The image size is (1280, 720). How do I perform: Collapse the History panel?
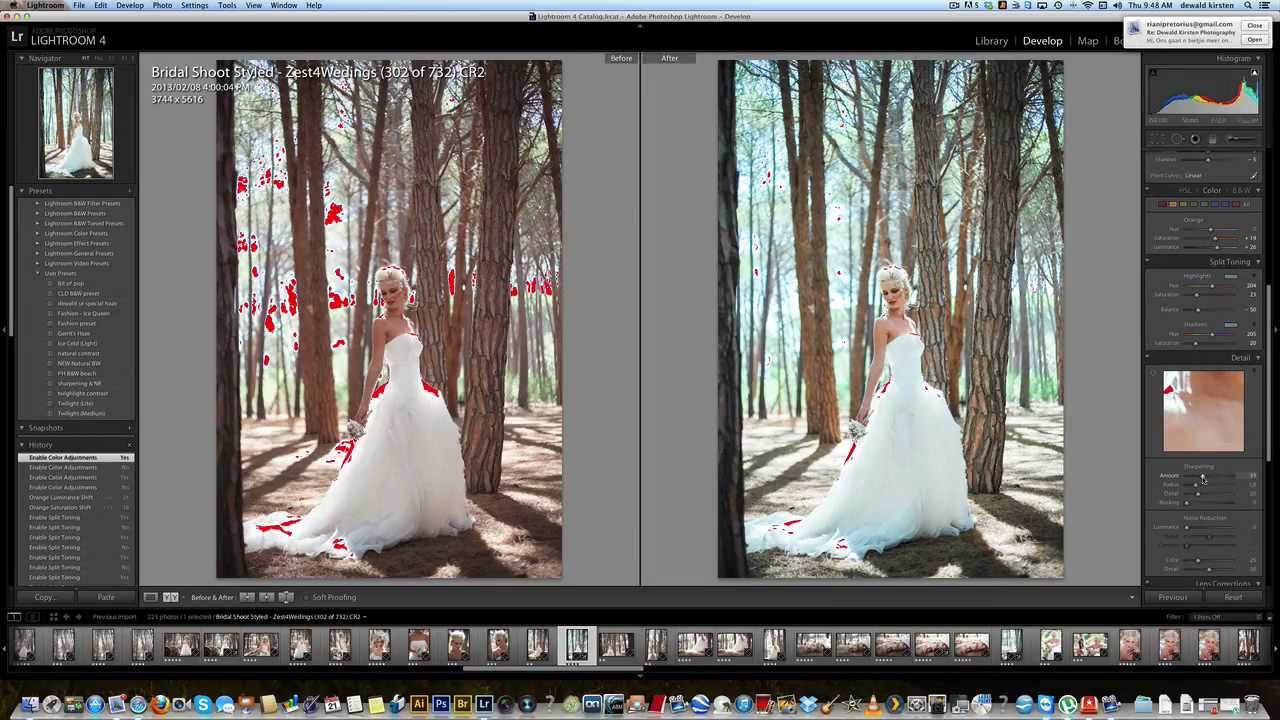[21, 445]
